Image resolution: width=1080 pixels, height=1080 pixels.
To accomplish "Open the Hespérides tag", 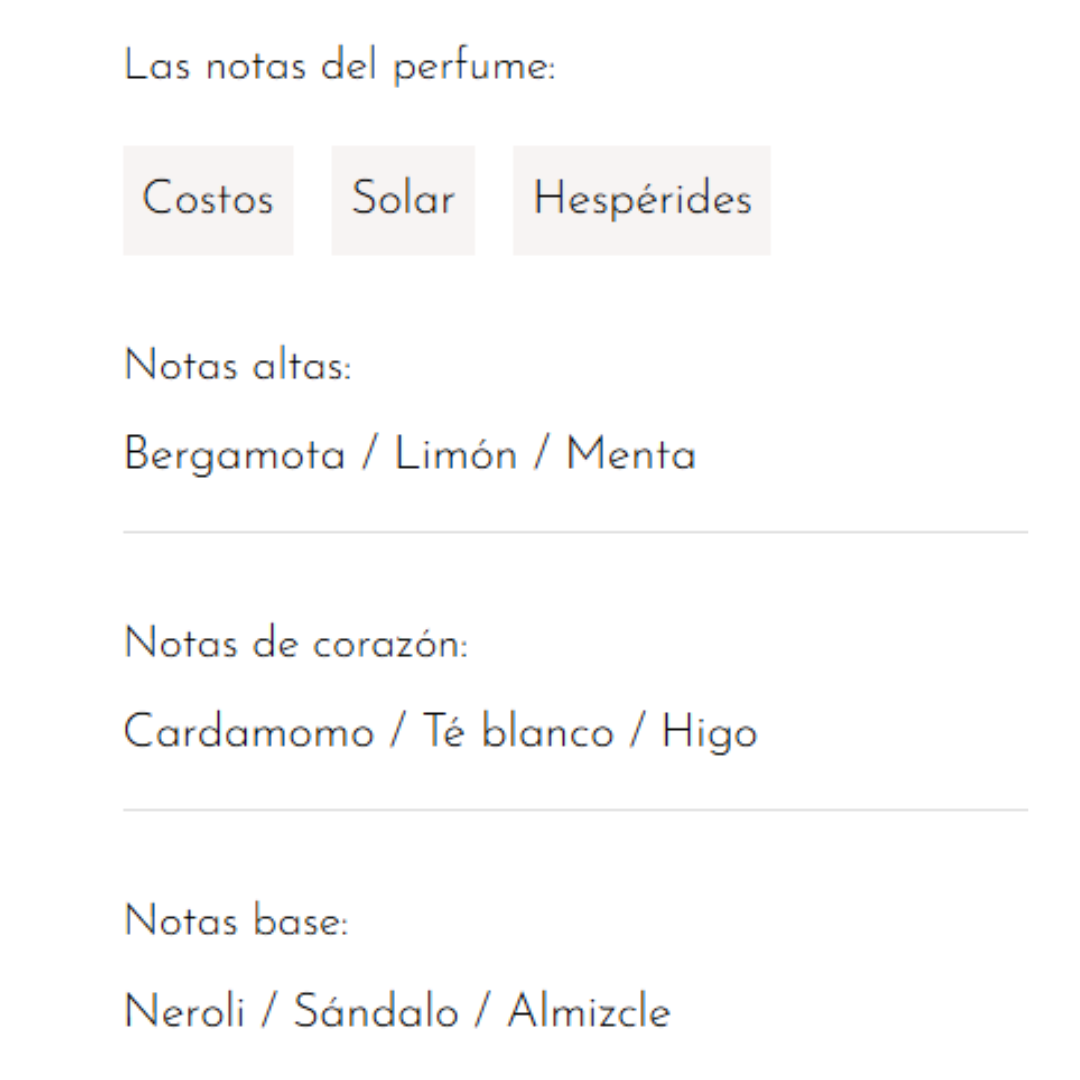I will tap(642, 200).
